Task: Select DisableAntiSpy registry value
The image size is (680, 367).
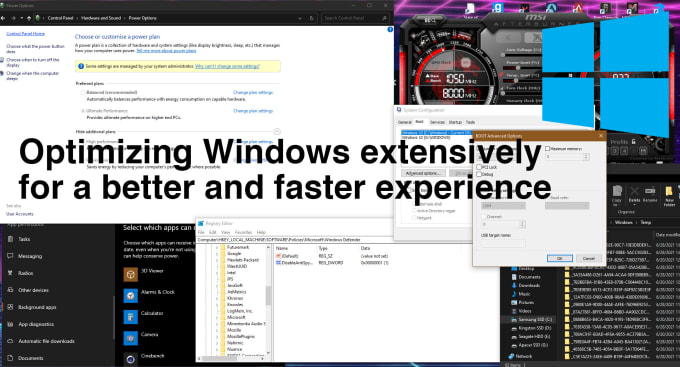Action: coord(294,263)
